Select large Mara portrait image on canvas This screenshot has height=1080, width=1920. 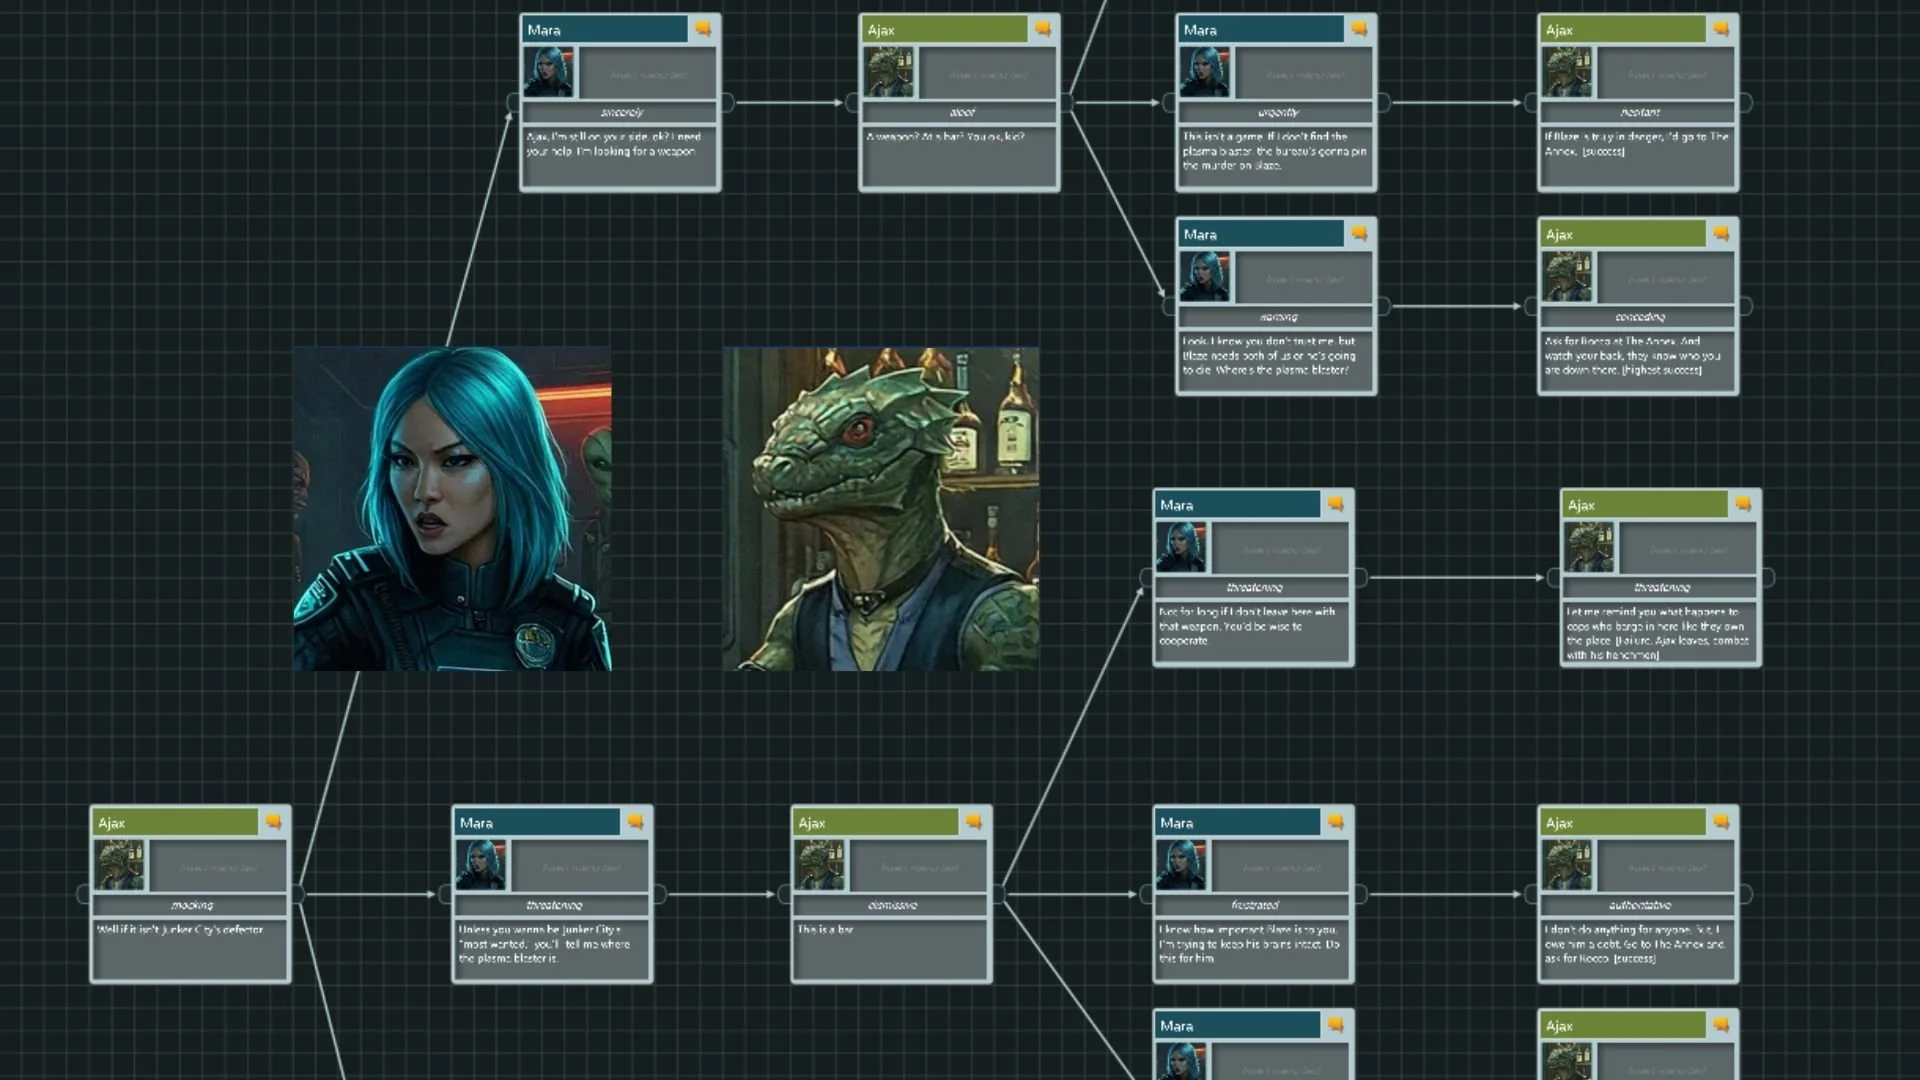coord(452,508)
